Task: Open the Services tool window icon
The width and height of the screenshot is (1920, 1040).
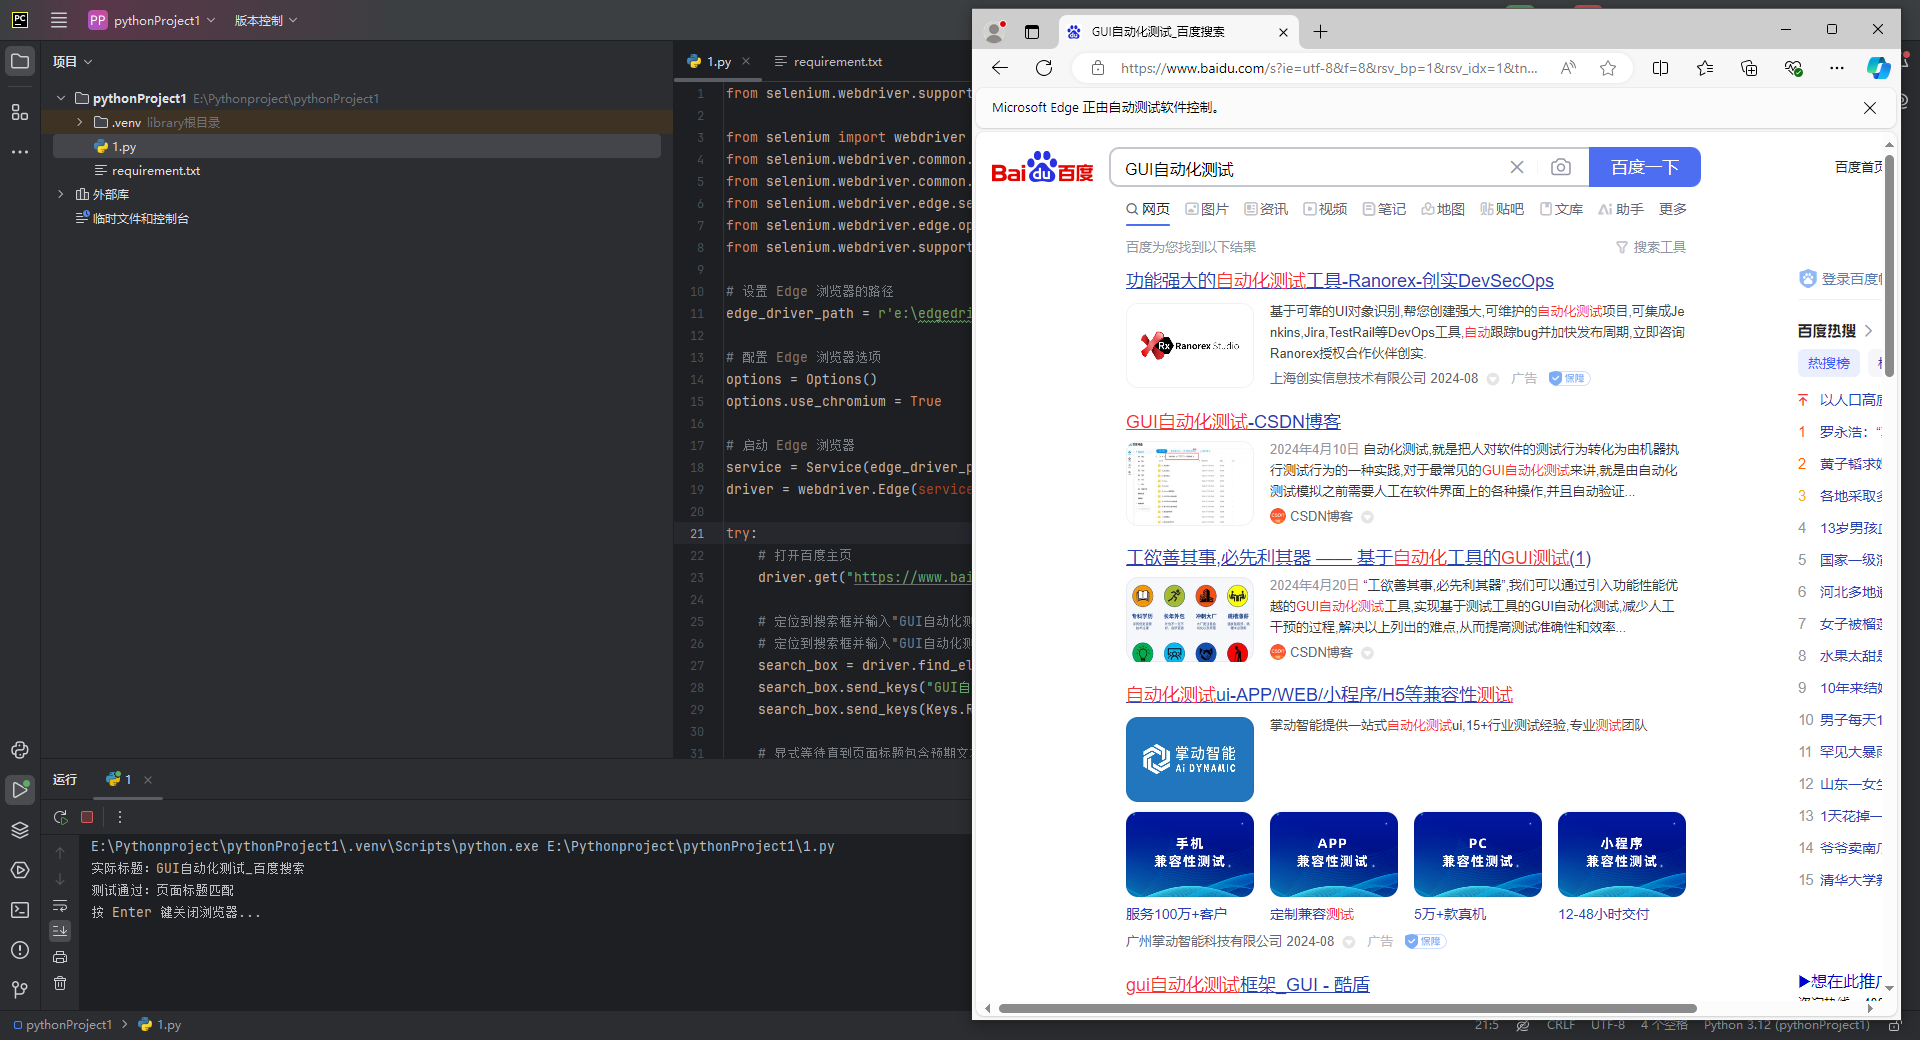Action: coord(20,870)
